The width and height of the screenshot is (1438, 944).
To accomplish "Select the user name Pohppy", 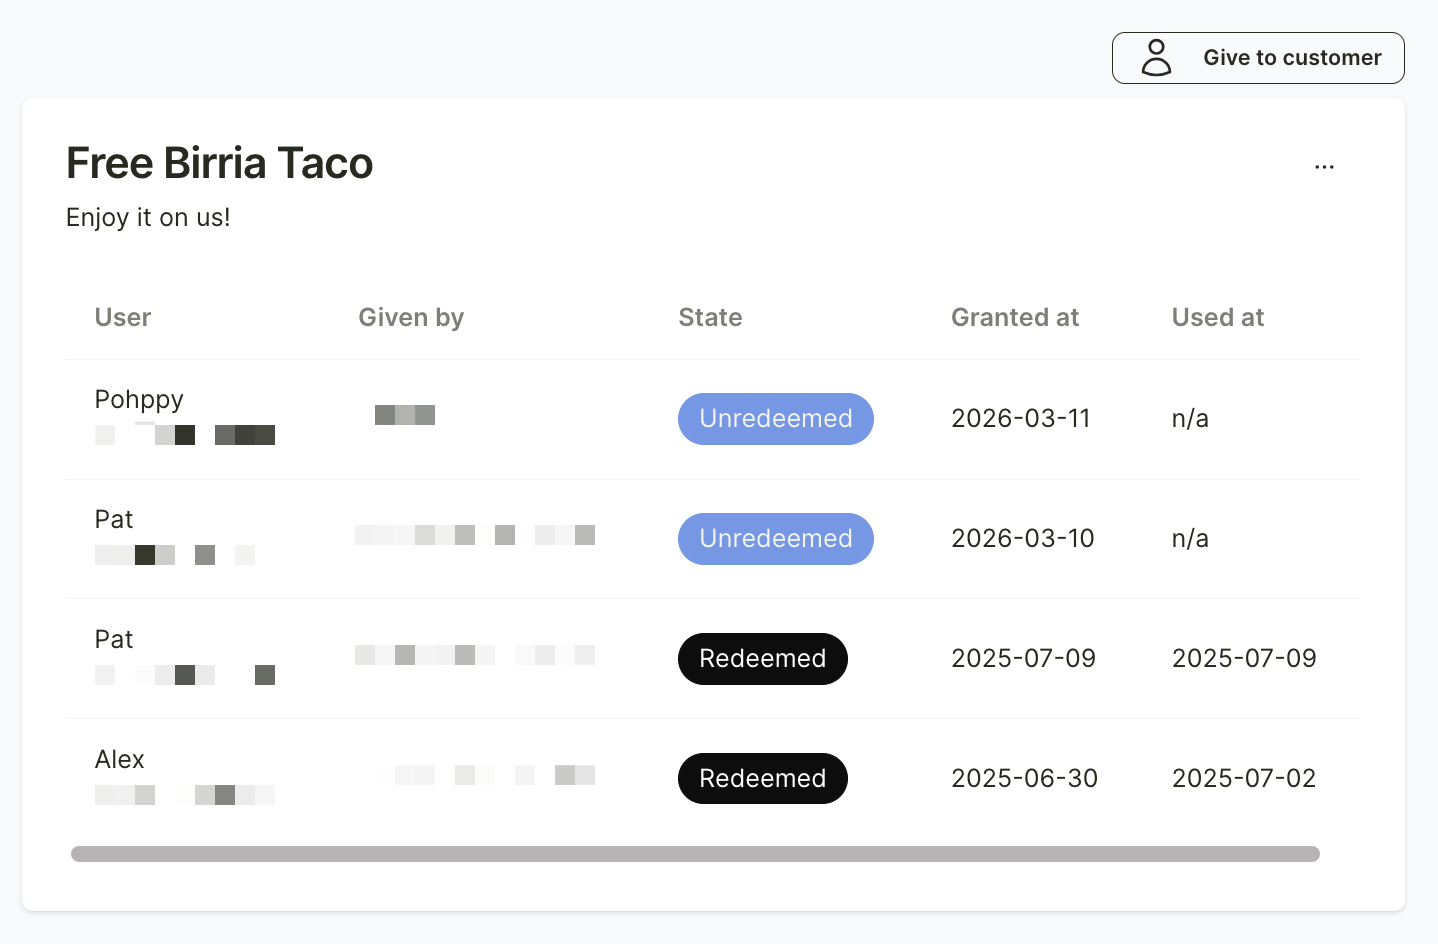I will coord(139,400).
